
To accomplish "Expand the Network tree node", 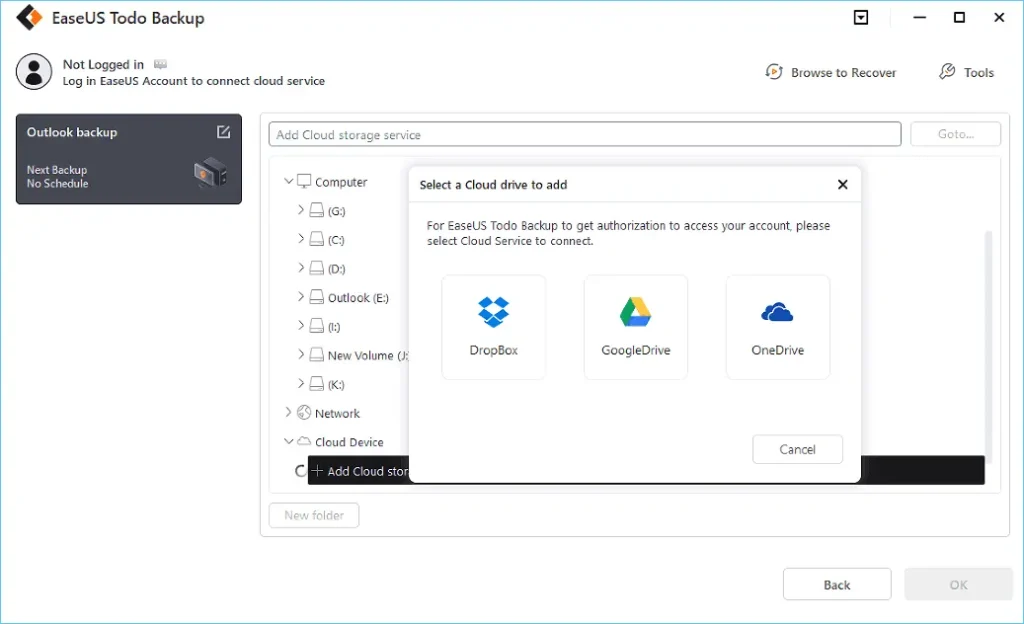I will [x=289, y=412].
